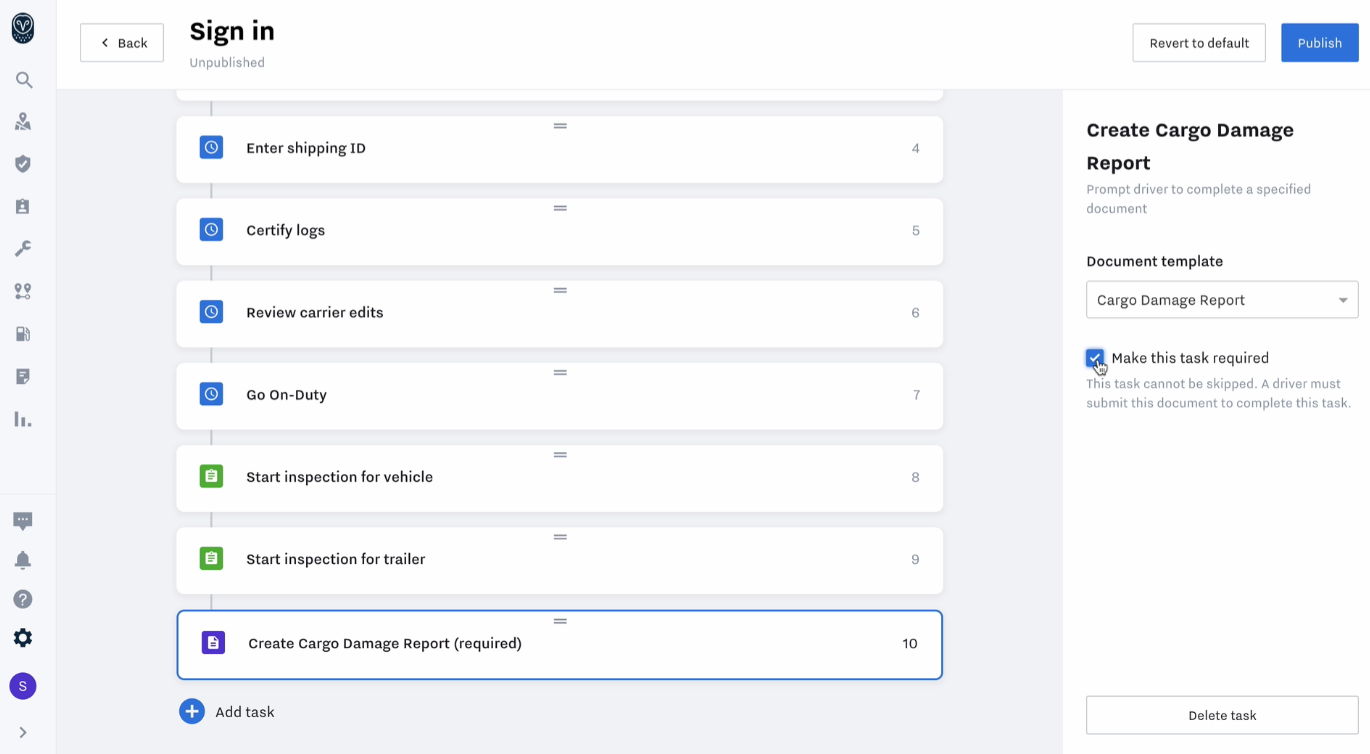Open help using the question mark icon
Screen dimensions: 1370x754
coord(23,598)
